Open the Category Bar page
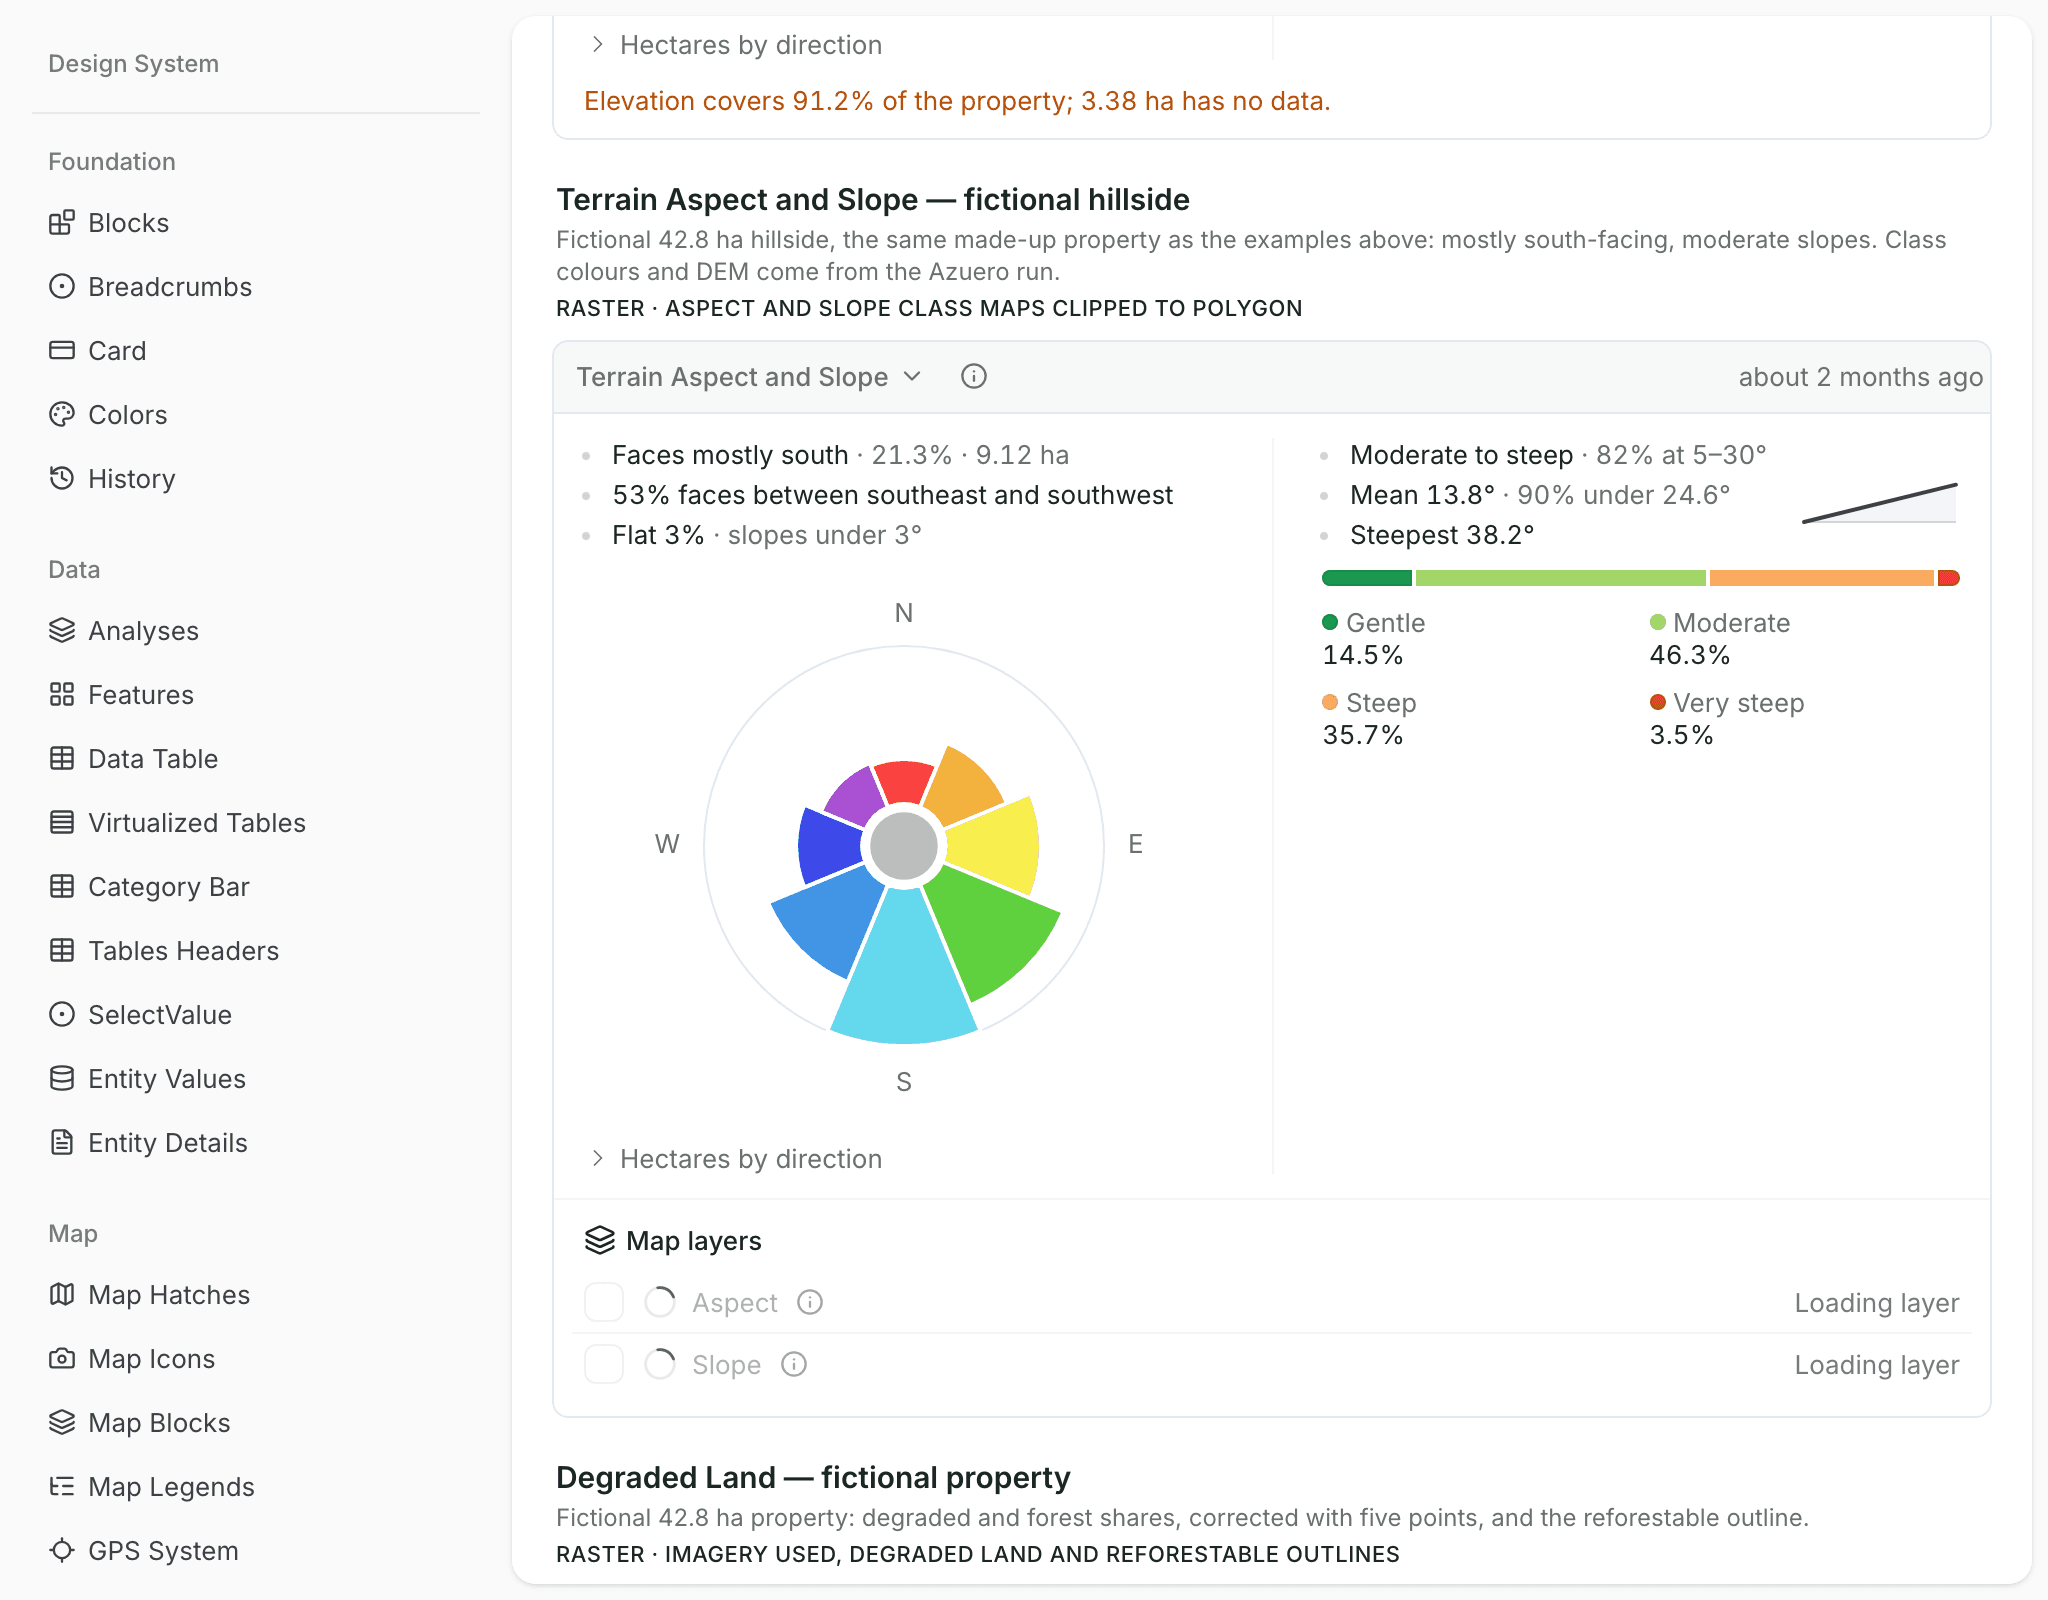The image size is (2048, 1600). (168, 886)
